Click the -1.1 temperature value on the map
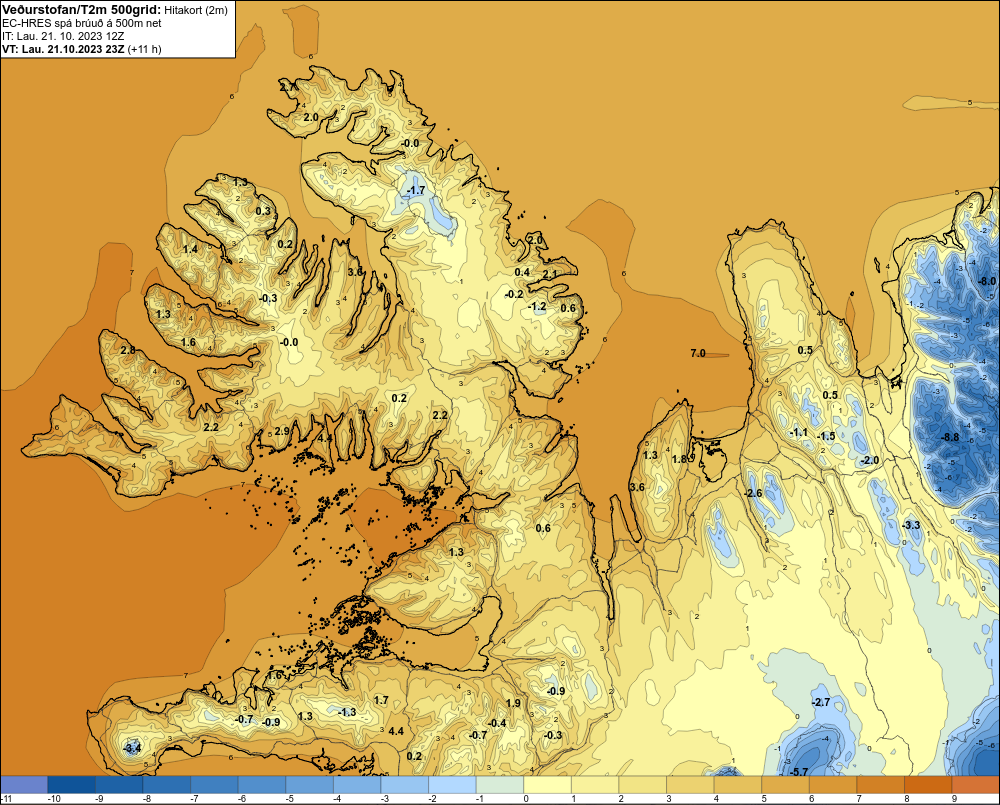The height and width of the screenshot is (805, 1000). click(x=798, y=432)
